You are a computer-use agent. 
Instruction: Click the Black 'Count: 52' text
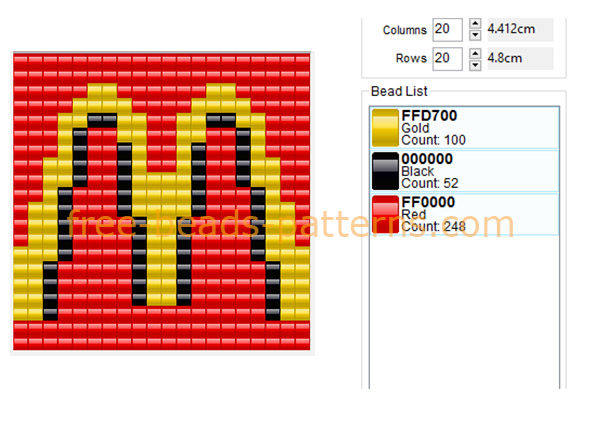tap(430, 183)
